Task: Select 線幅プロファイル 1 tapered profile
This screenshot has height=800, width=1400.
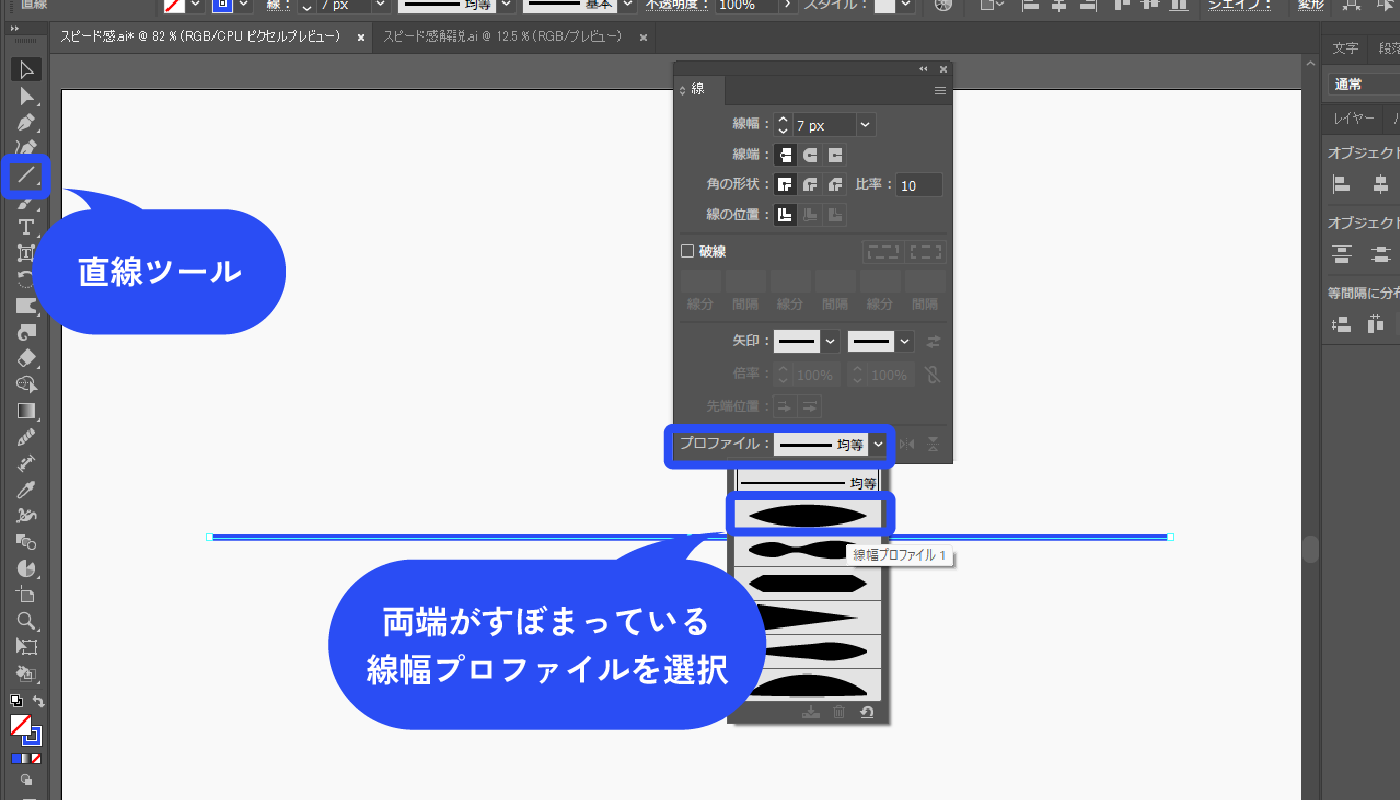Action: tap(808, 515)
